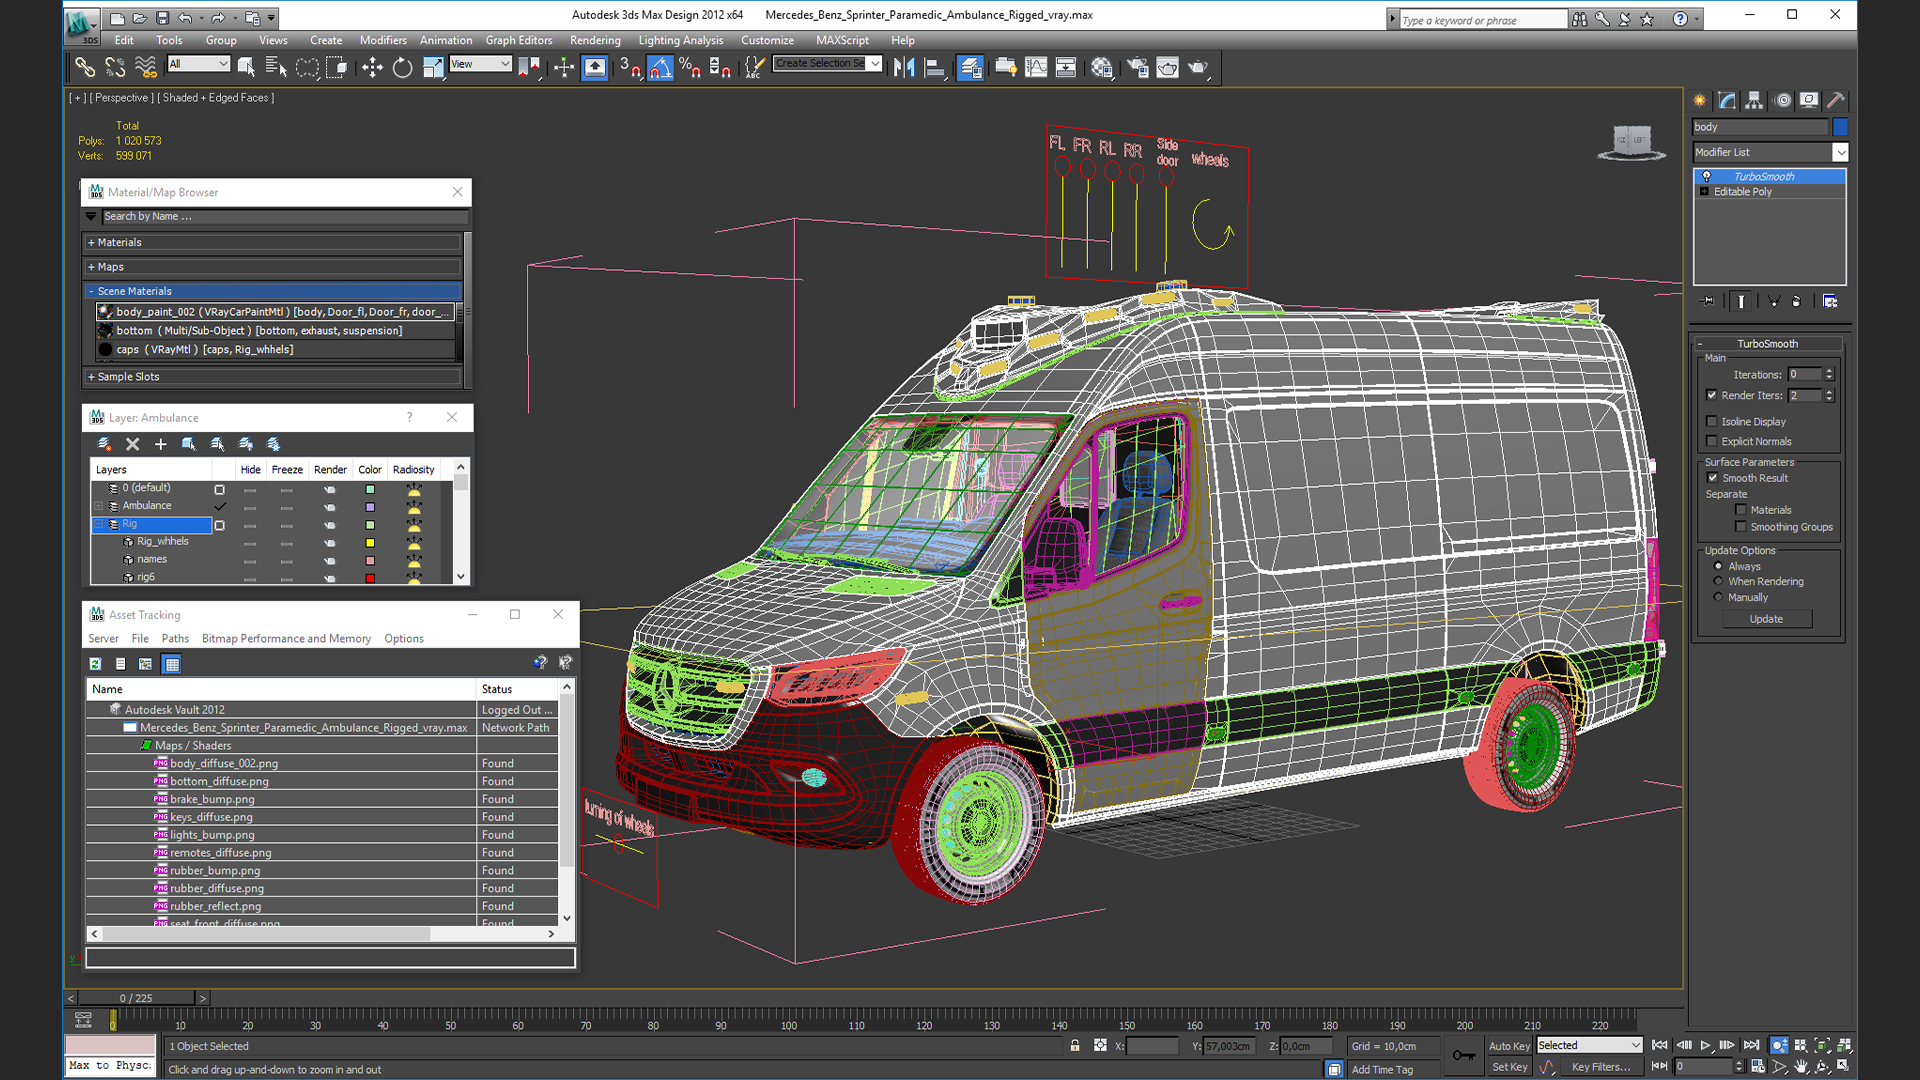Open the Create command panel tab
The width and height of the screenshot is (1920, 1080).
click(x=1700, y=100)
